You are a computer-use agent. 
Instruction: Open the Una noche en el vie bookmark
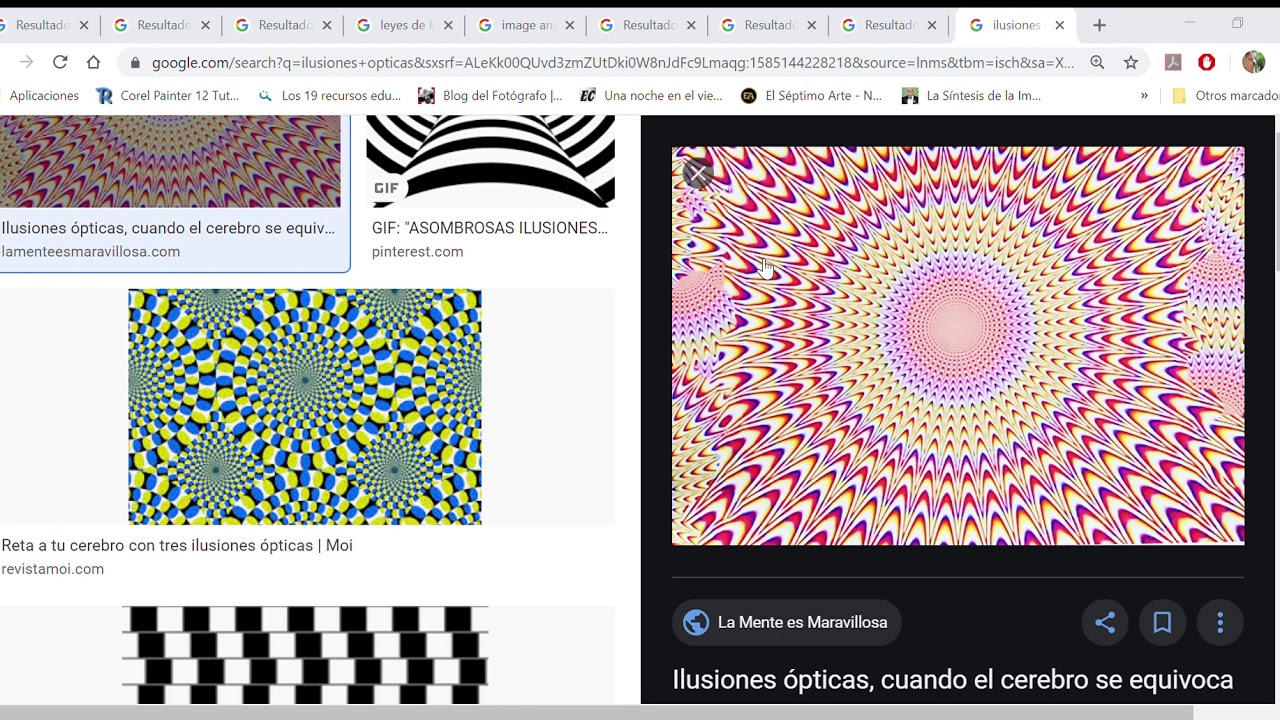click(651, 96)
